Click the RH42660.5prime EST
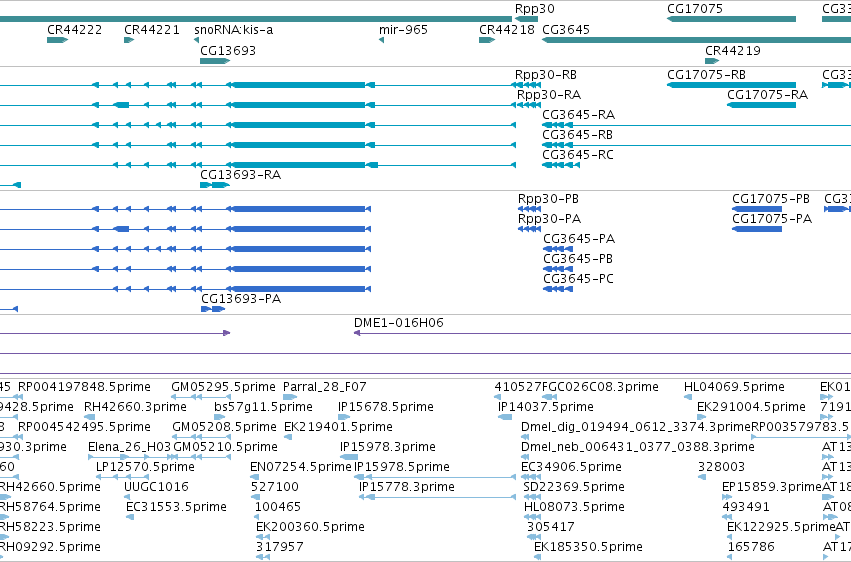 pos(5,497)
